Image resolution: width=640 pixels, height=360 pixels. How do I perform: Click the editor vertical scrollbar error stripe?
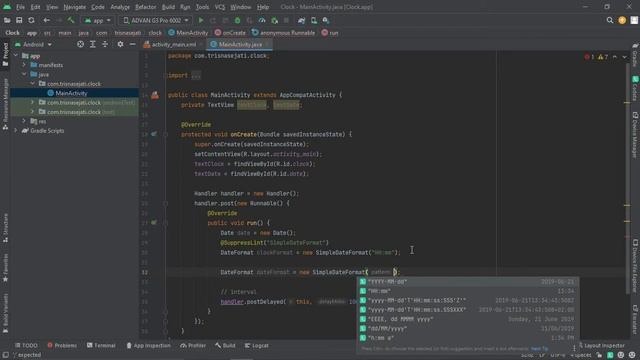pos(627,180)
